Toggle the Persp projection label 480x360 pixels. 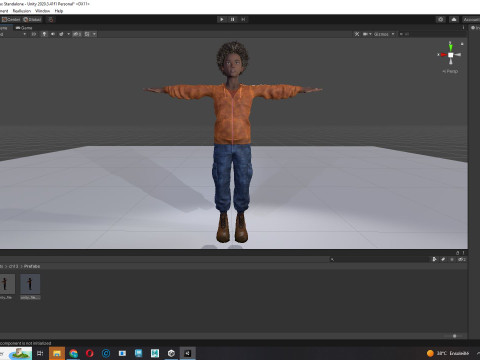click(x=450, y=71)
